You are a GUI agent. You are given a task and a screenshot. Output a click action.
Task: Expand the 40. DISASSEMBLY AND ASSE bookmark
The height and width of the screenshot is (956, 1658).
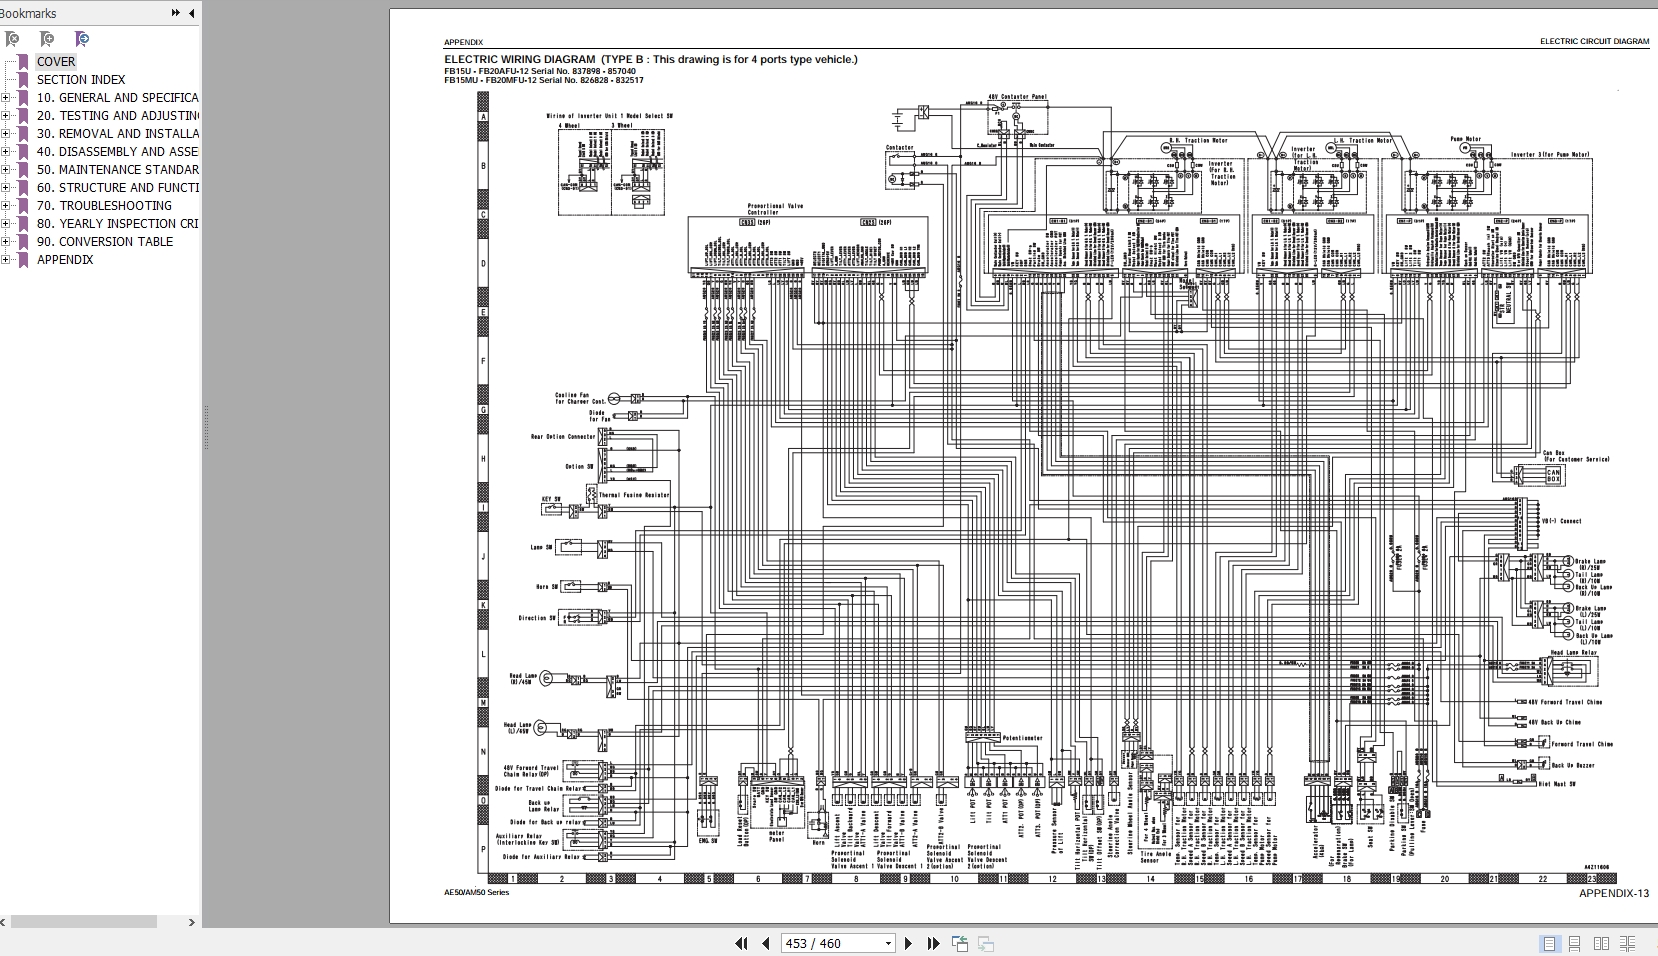point(6,152)
